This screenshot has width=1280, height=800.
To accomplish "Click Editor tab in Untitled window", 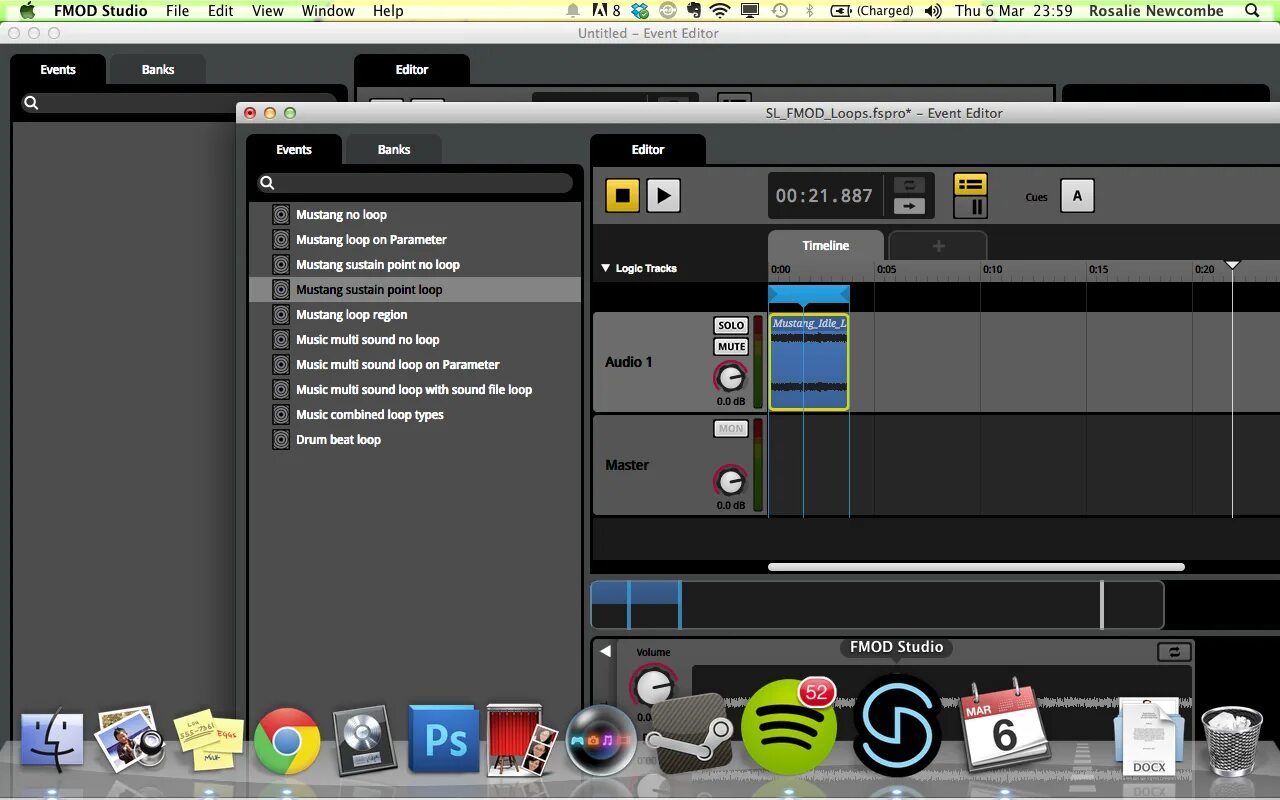I will [x=412, y=69].
